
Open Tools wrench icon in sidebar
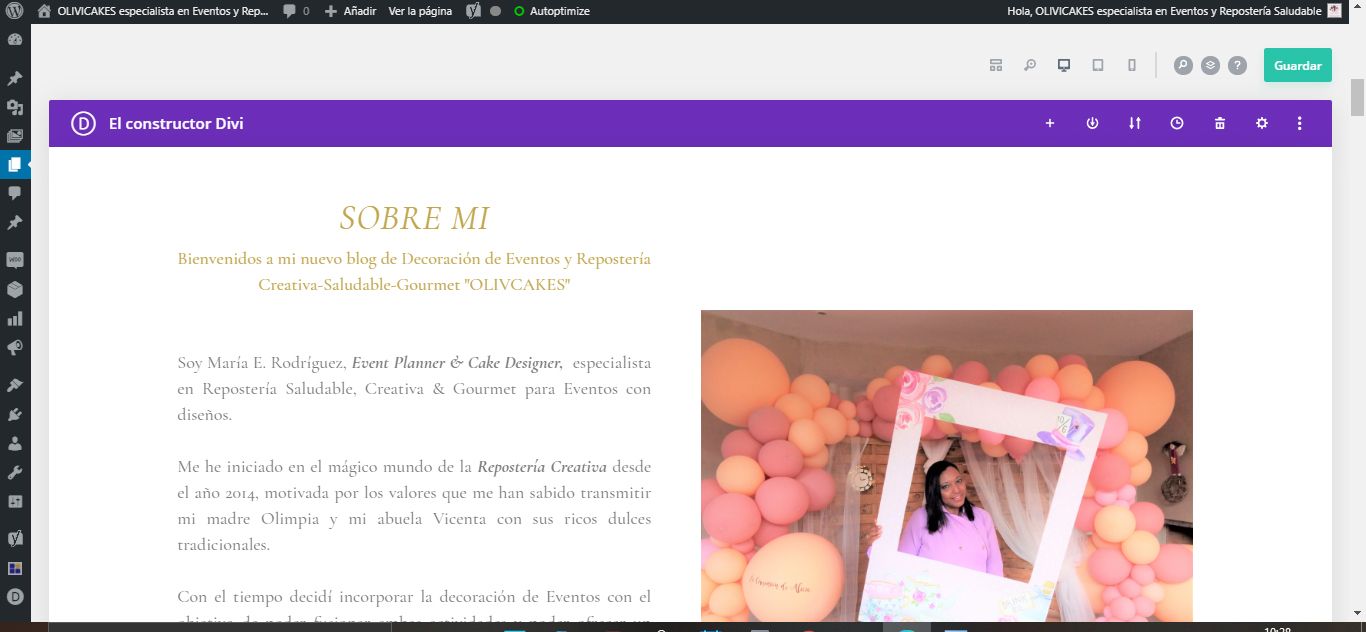click(15, 472)
